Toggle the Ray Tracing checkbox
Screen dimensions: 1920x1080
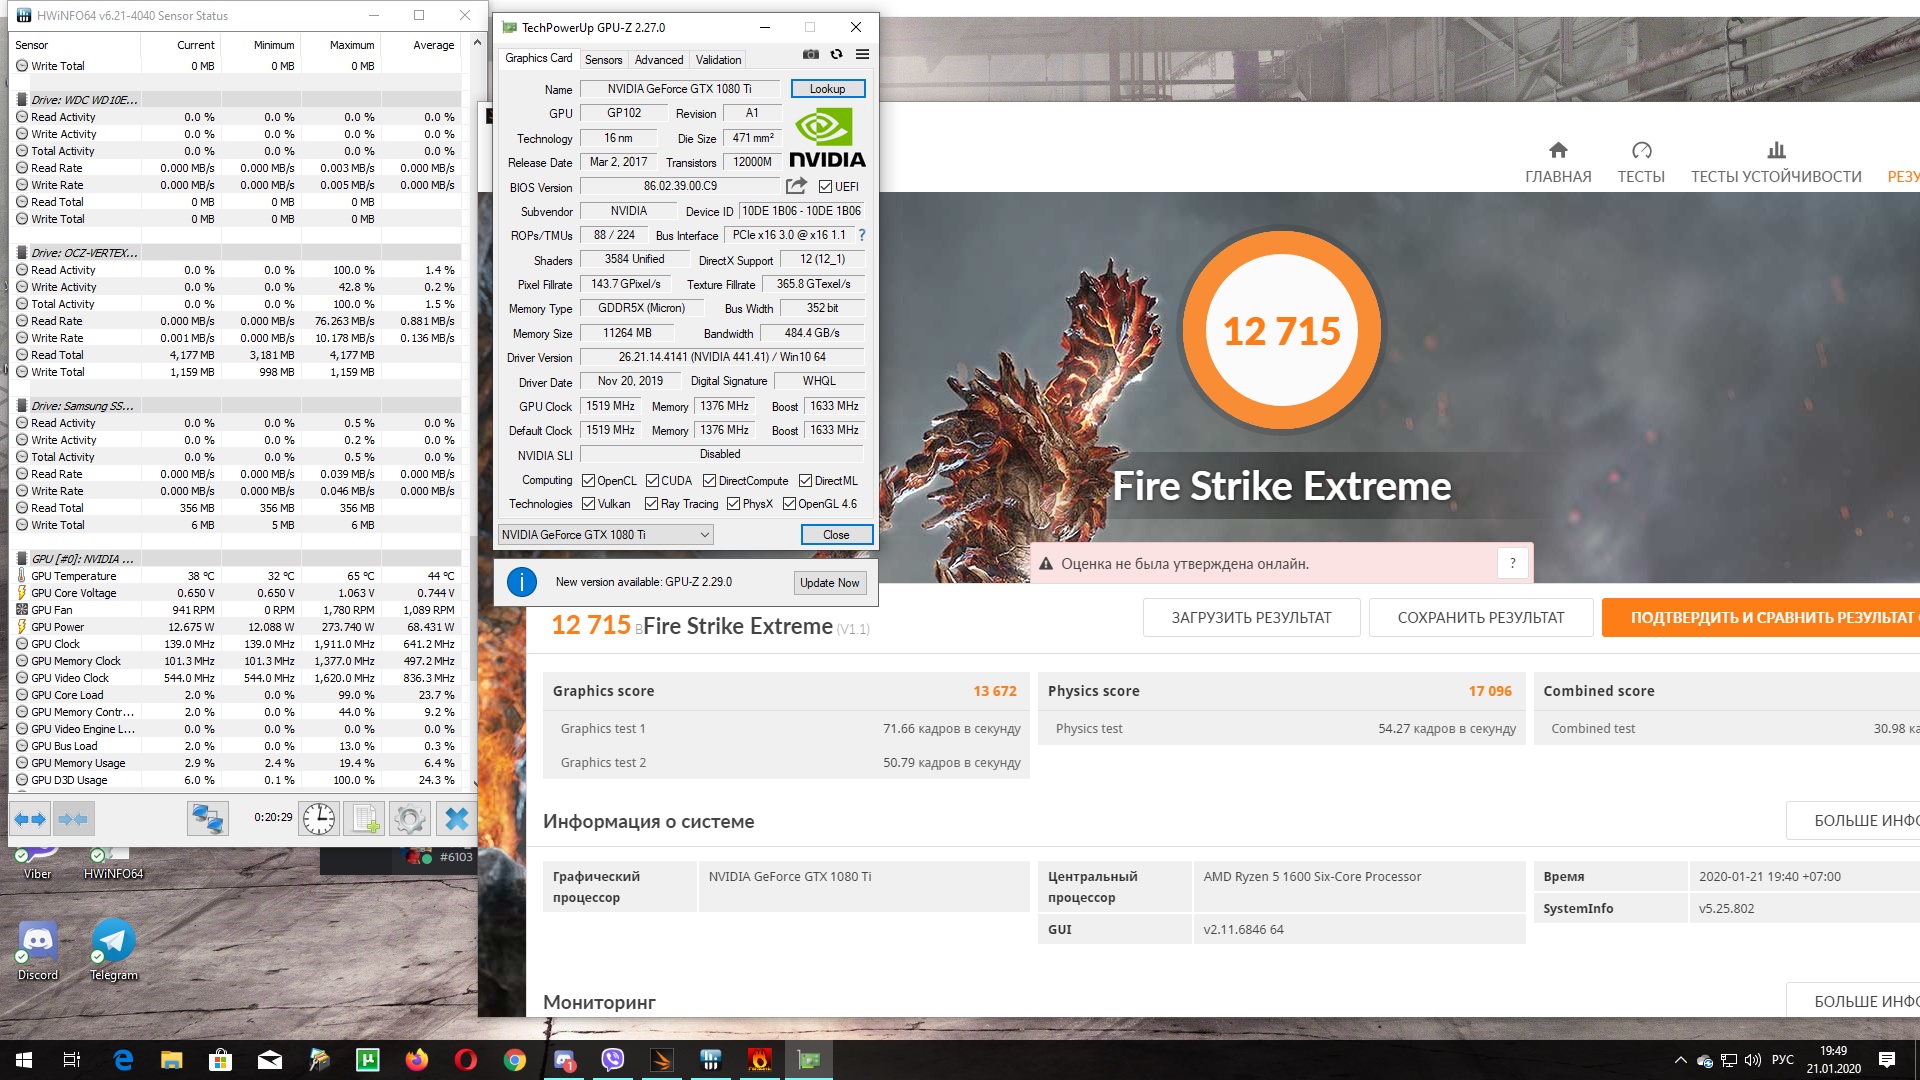pos(652,504)
